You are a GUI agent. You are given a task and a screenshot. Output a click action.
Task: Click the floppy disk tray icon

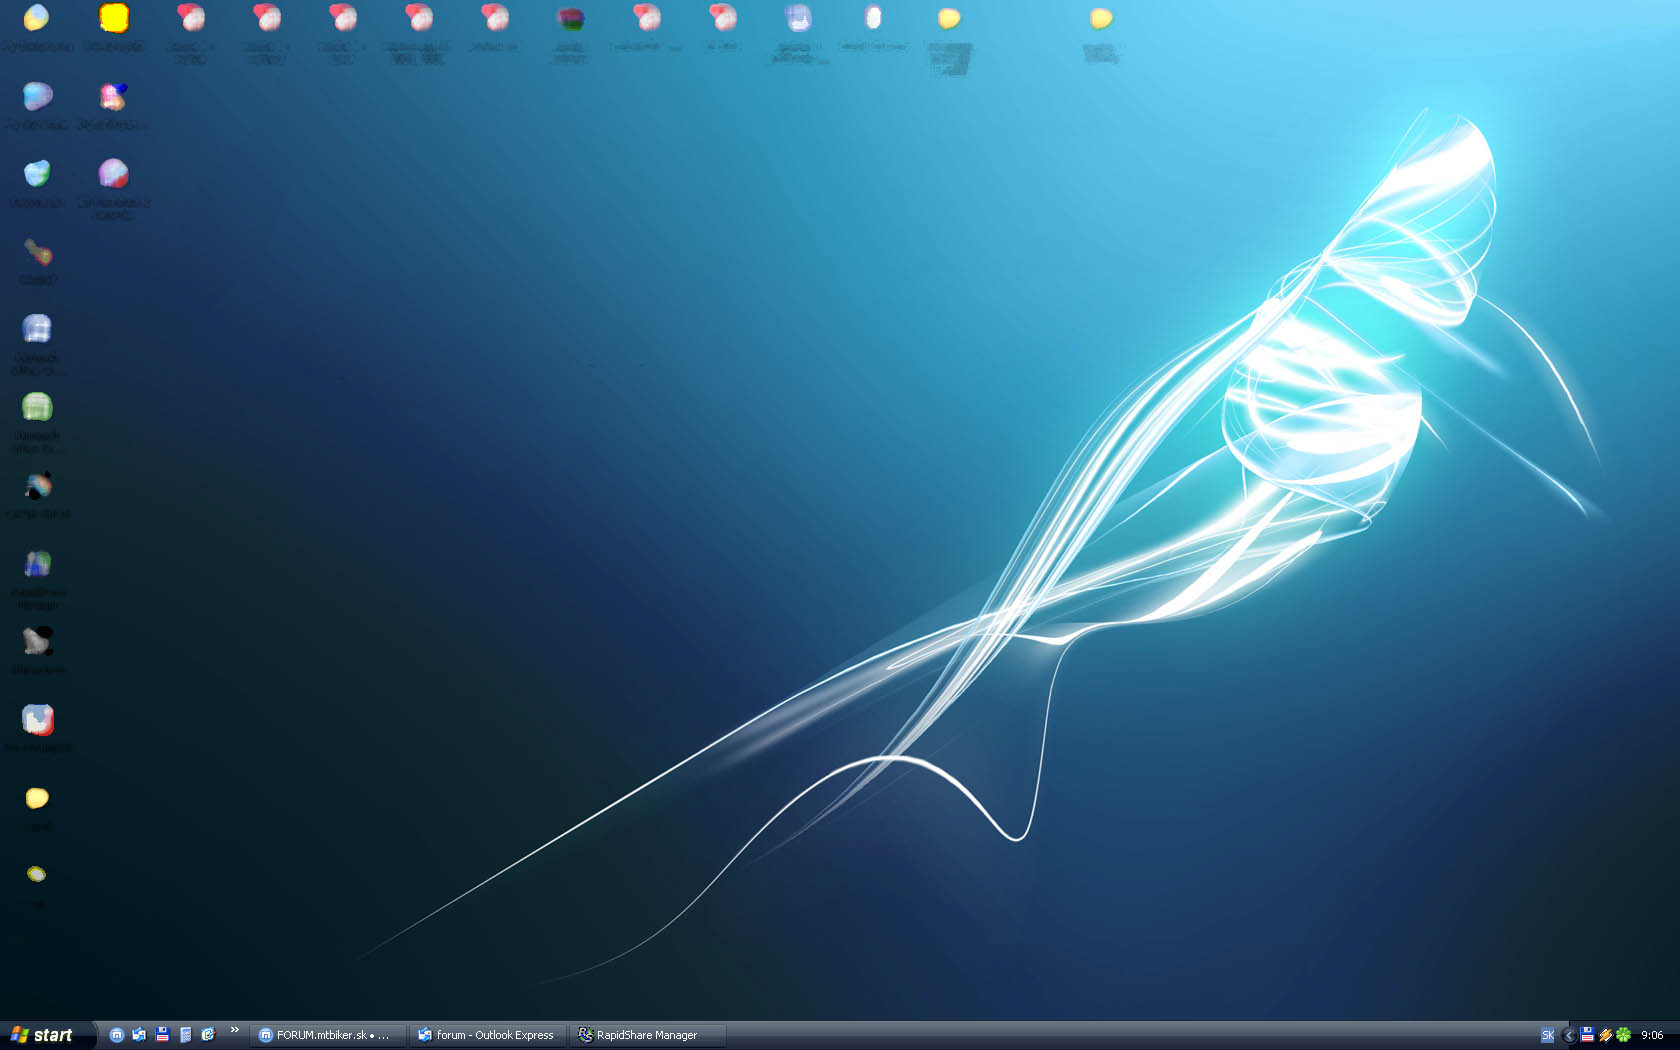click(1587, 1035)
